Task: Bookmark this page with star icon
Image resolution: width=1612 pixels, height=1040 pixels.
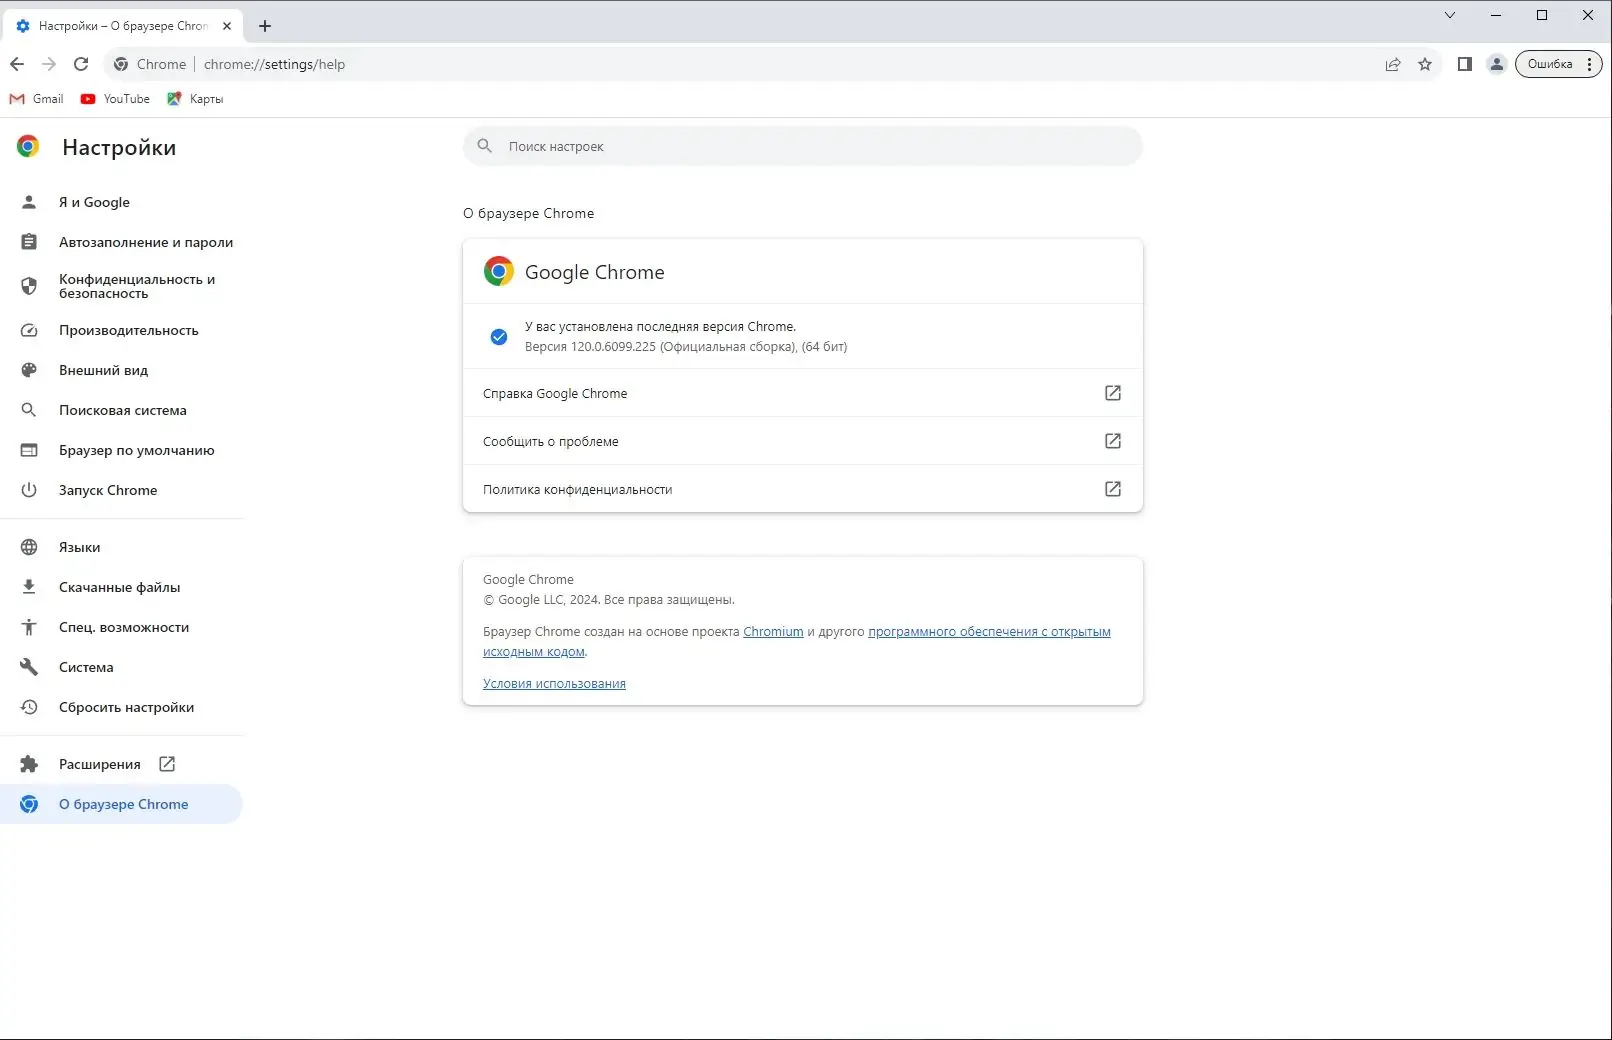Action: click(1425, 64)
